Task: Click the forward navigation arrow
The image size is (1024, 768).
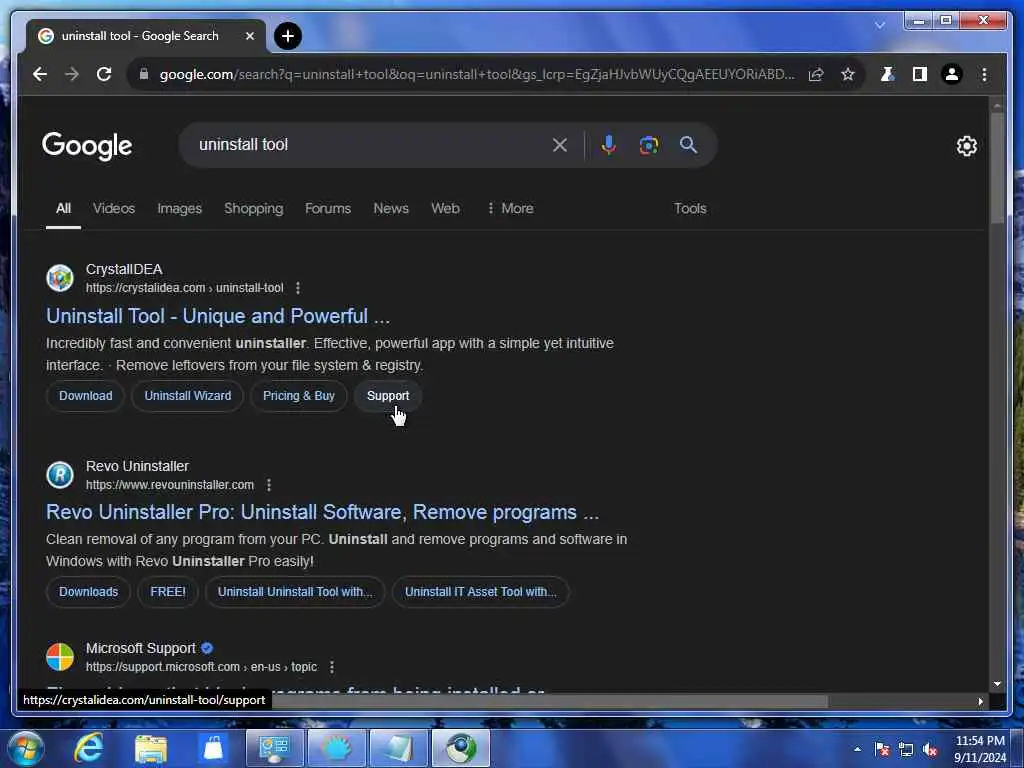Action: coord(72,74)
